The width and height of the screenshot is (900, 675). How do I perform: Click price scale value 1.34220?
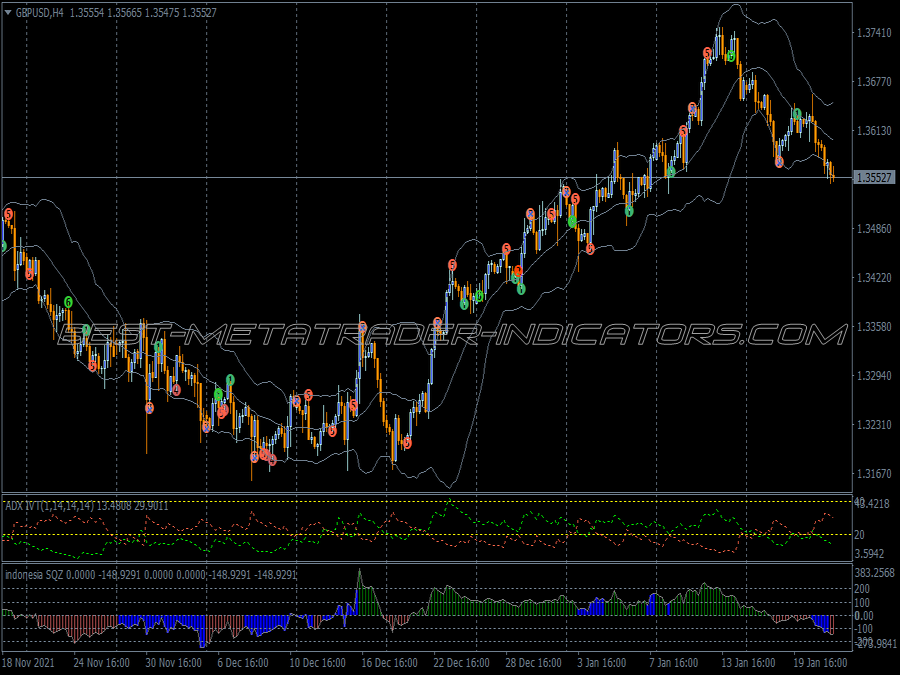874,278
